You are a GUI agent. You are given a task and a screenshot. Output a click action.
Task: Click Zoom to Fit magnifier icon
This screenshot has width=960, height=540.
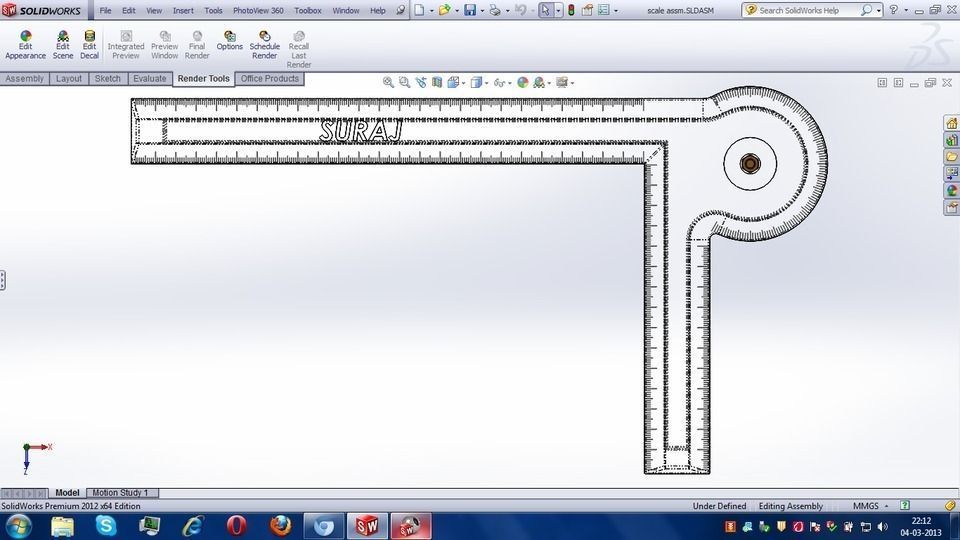click(388, 82)
